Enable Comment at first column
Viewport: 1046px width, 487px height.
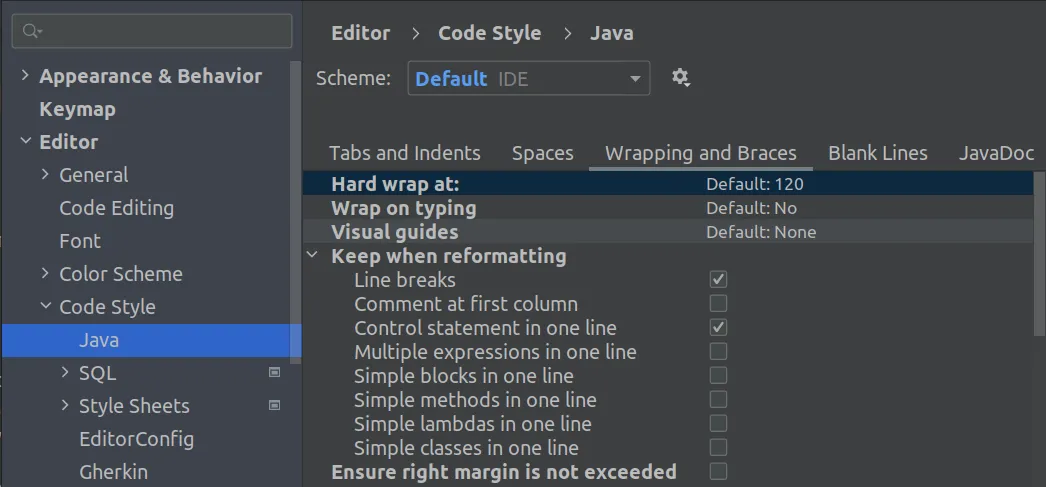pyautogui.click(x=718, y=304)
